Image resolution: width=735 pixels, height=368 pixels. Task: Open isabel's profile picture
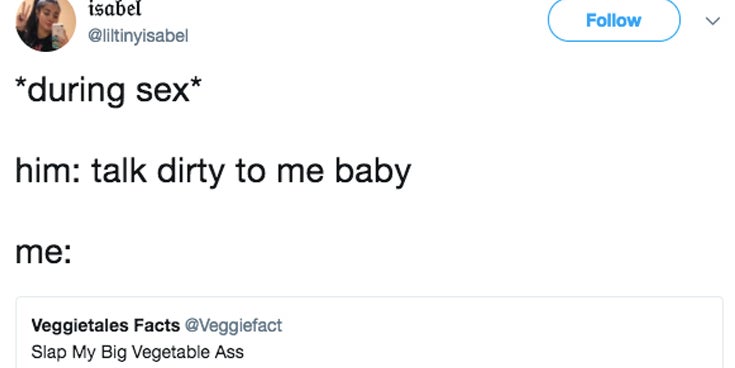tap(46, 22)
